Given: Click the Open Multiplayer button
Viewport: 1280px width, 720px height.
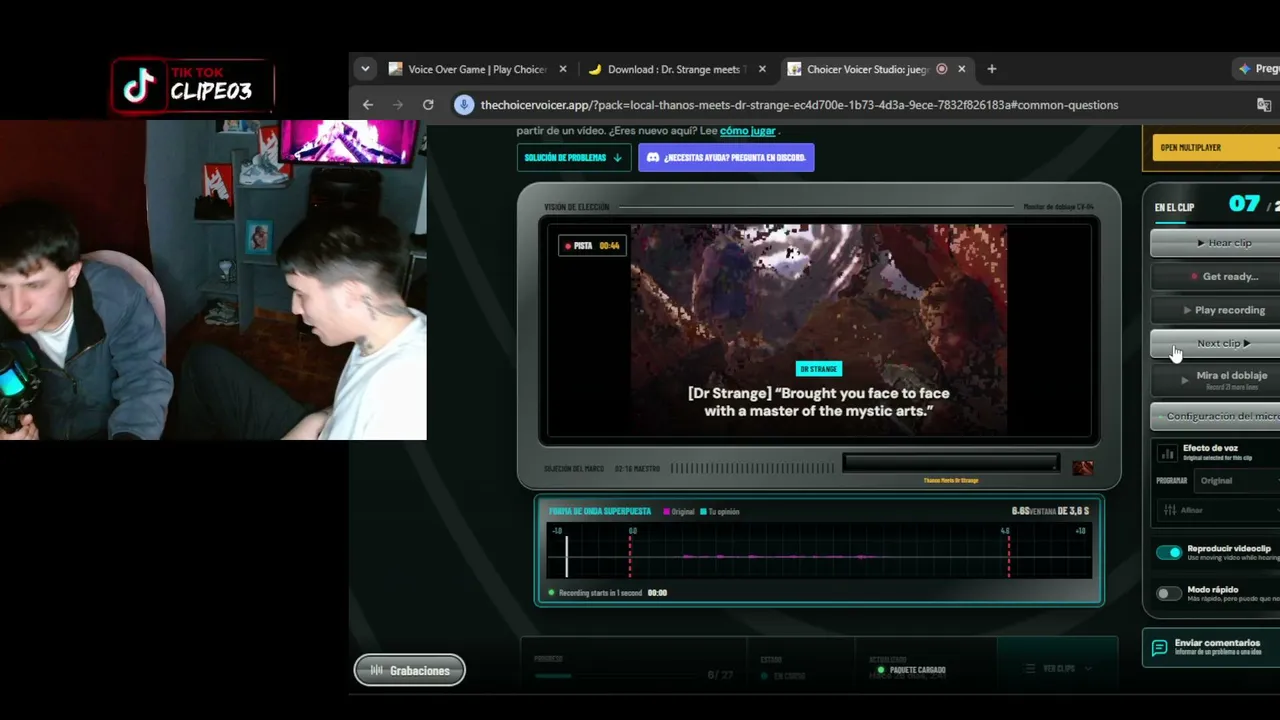Looking at the screenshot, I should [1214, 148].
